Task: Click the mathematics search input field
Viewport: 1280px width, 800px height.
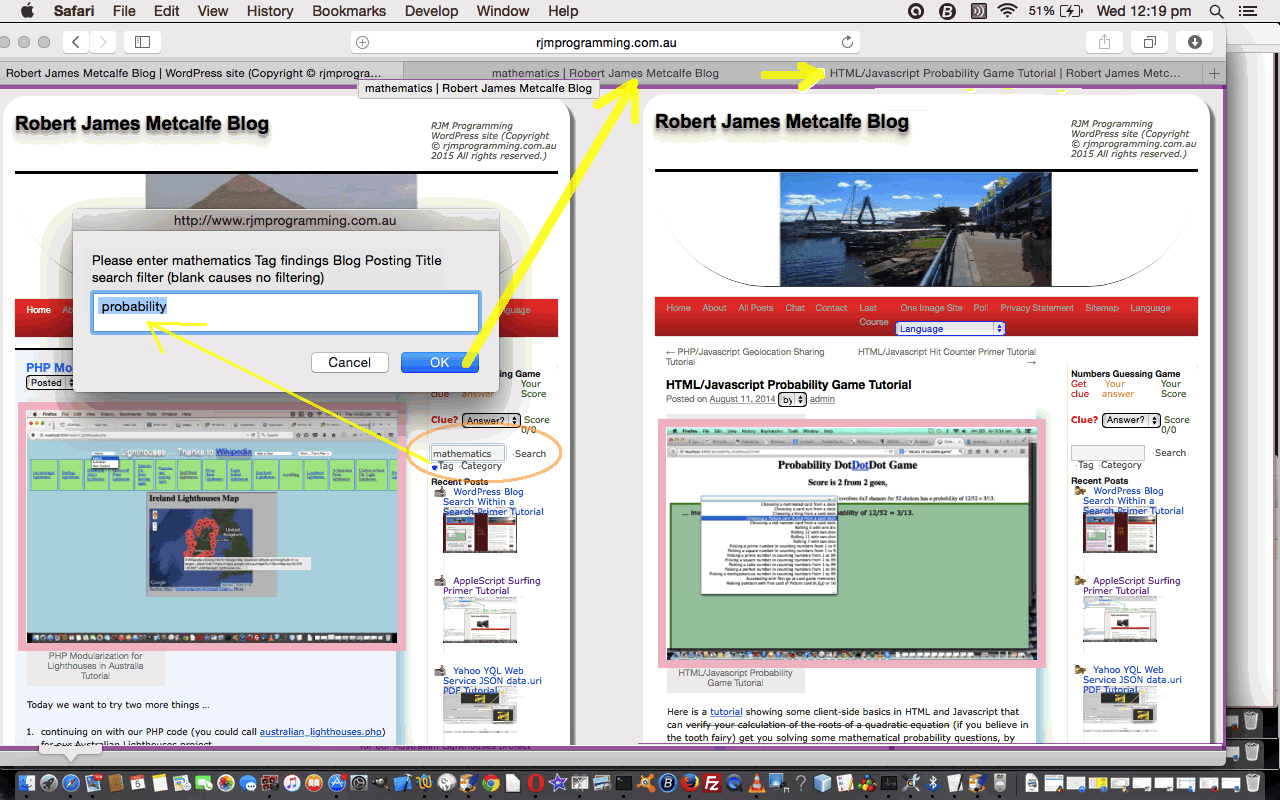Action: coord(468,453)
